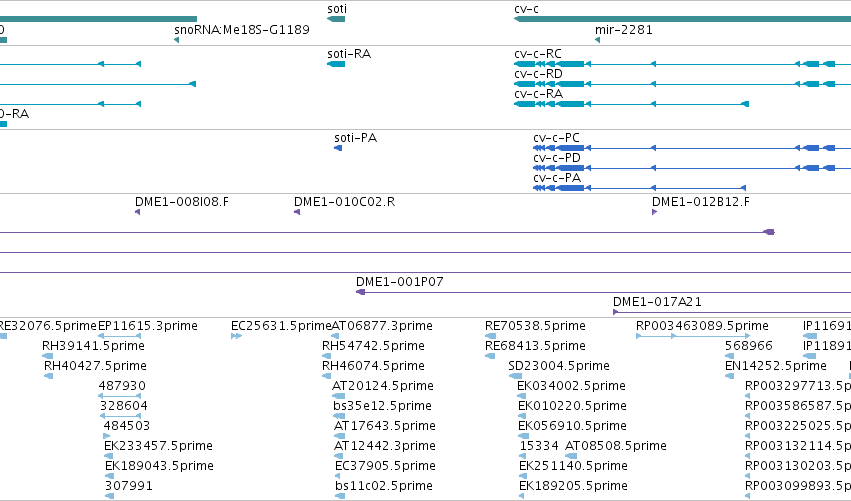The width and height of the screenshot is (851, 501).
Task: Click the bs11c02.5prime label
Action: tap(384, 486)
